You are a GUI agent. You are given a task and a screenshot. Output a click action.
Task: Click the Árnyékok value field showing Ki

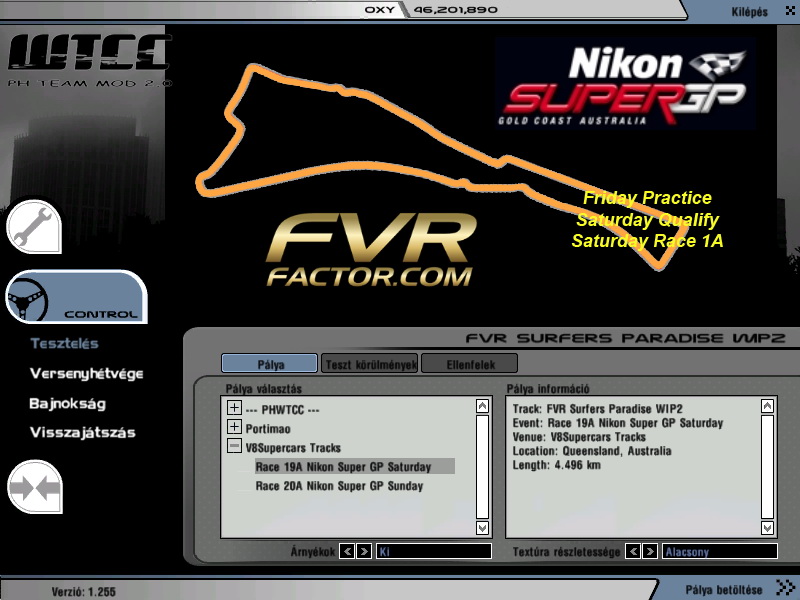point(434,551)
